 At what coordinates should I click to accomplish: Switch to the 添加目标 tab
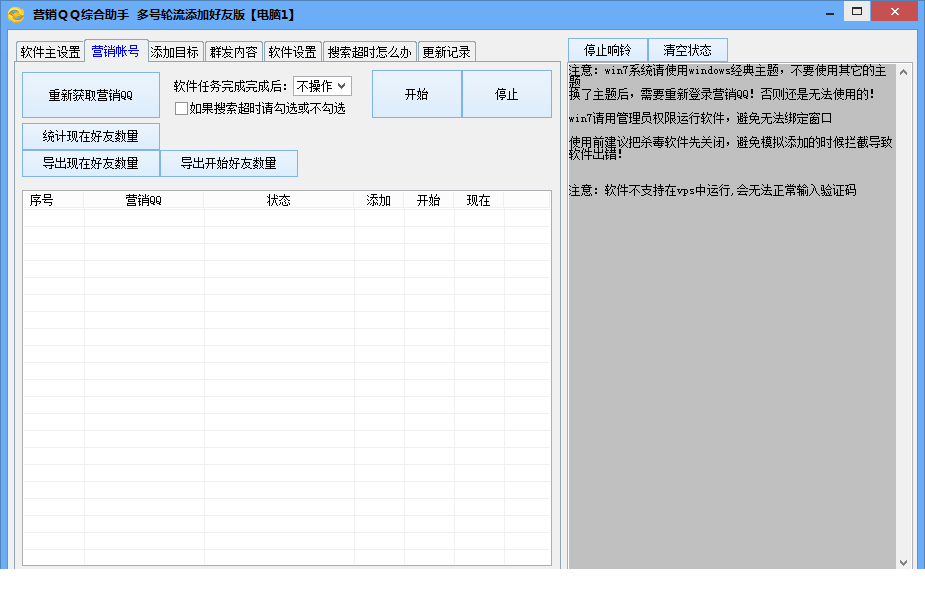[175, 52]
